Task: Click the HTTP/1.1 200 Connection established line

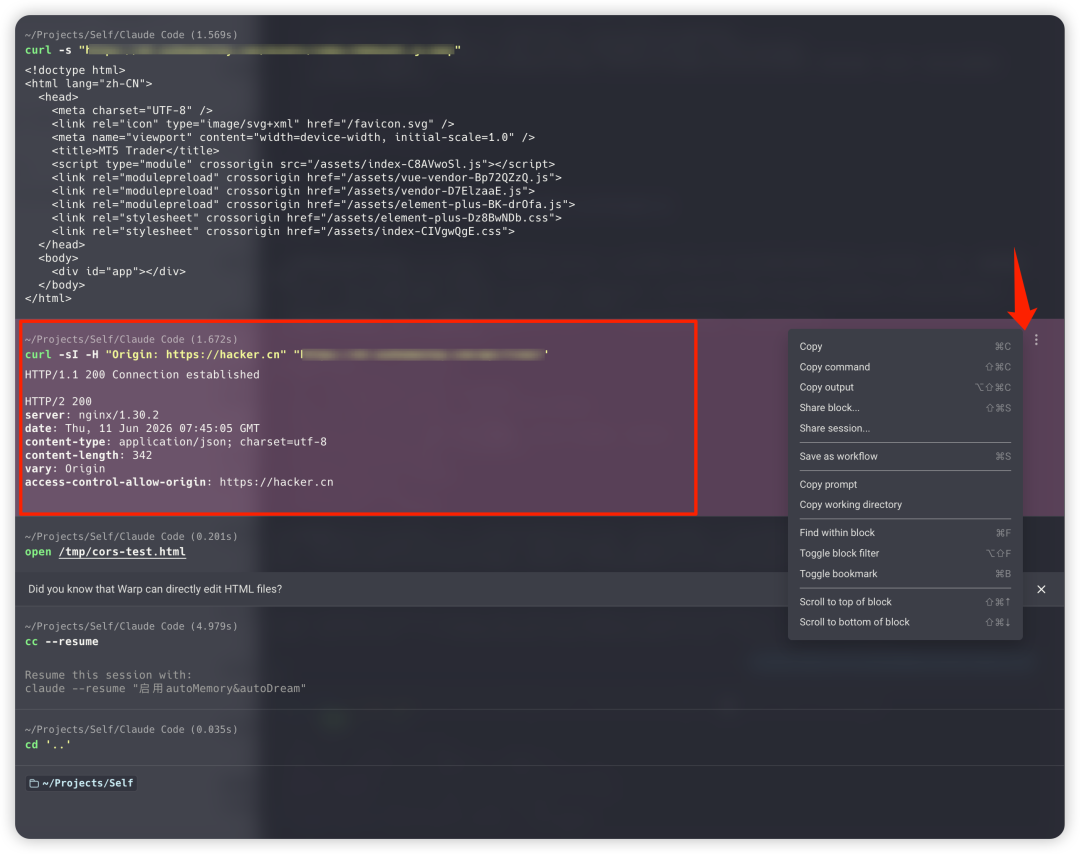Action: pyautogui.click(x=142, y=375)
